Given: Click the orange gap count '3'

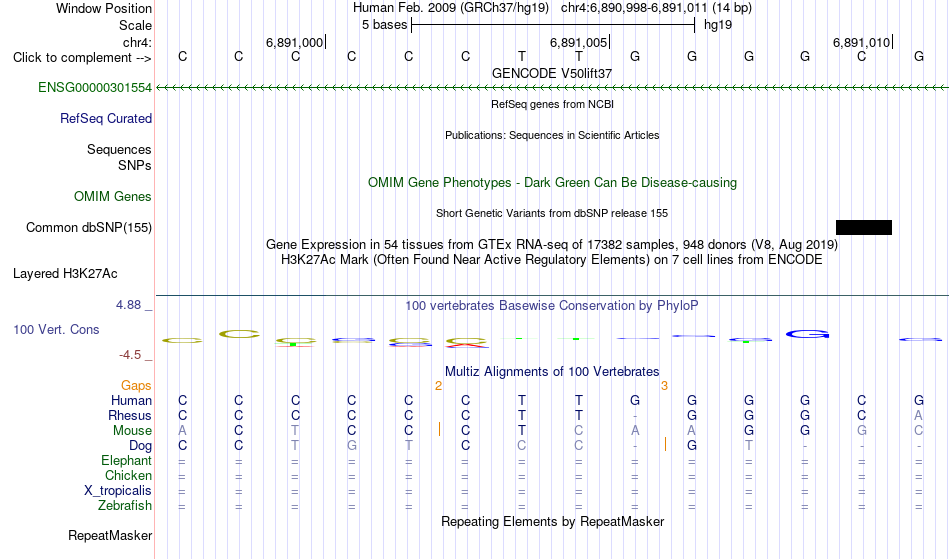Looking at the screenshot, I should (x=665, y=386).
